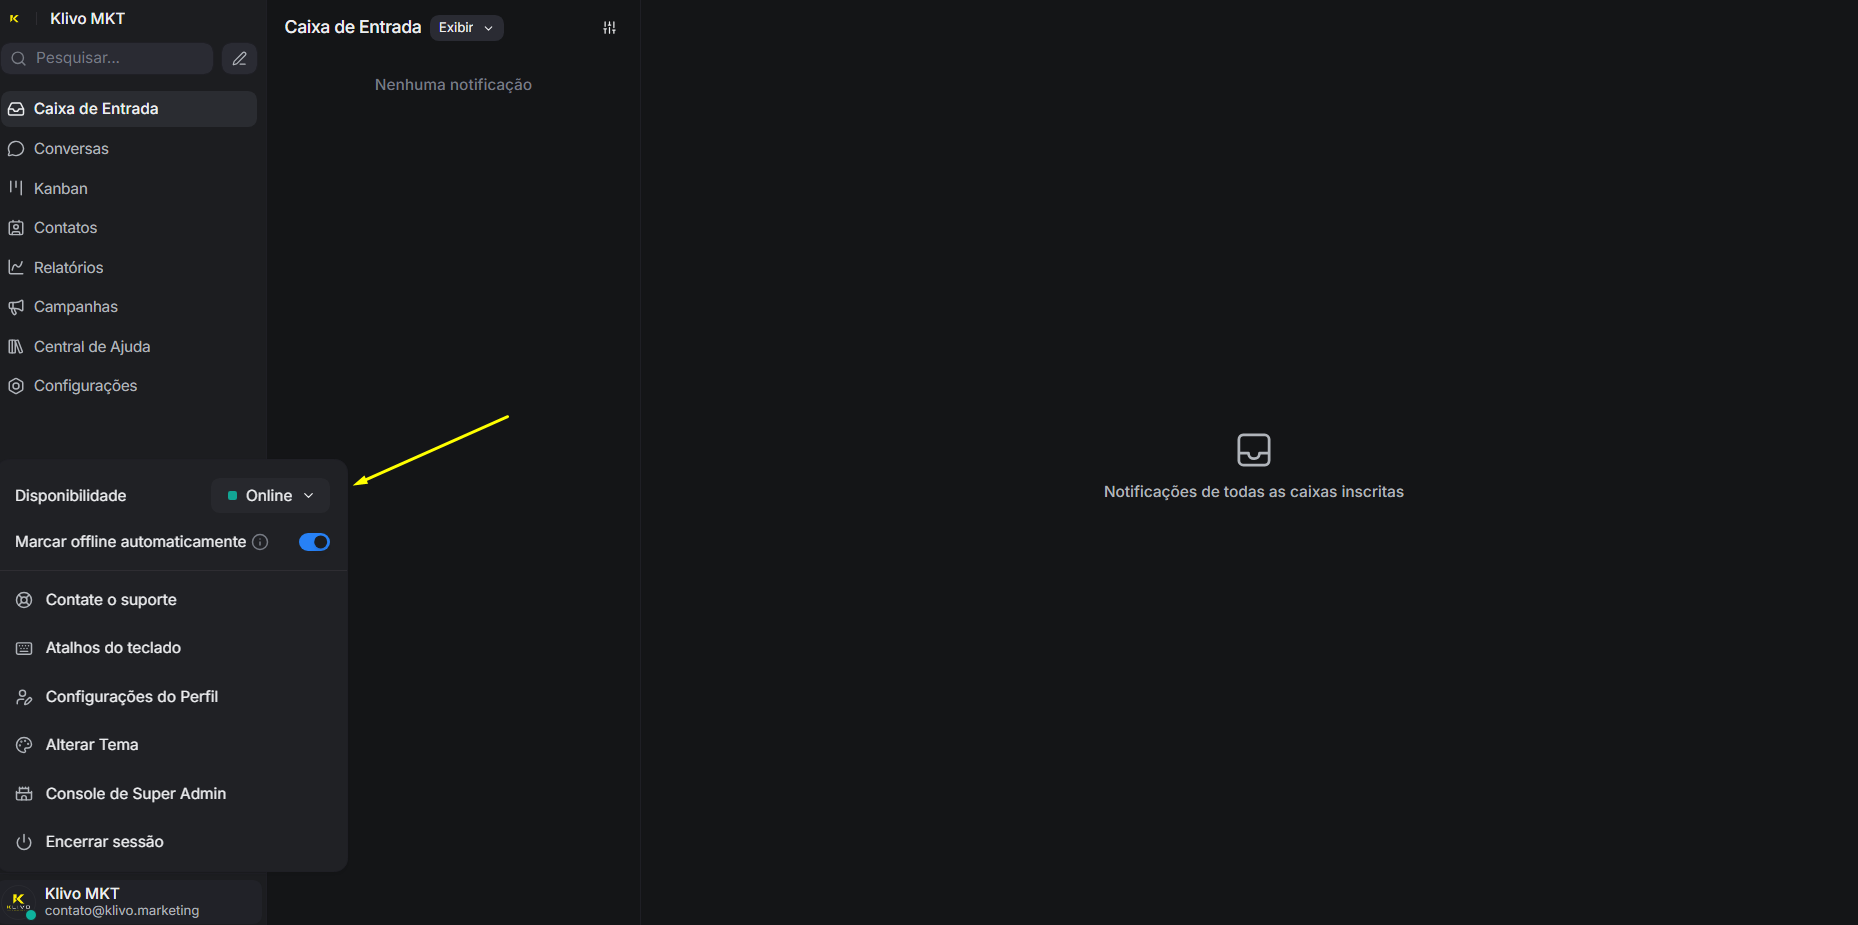Select Caixa de Entrada in sidebar
Screen dimensions: 1858x925
pyautogui.click(x=129, y=109)
